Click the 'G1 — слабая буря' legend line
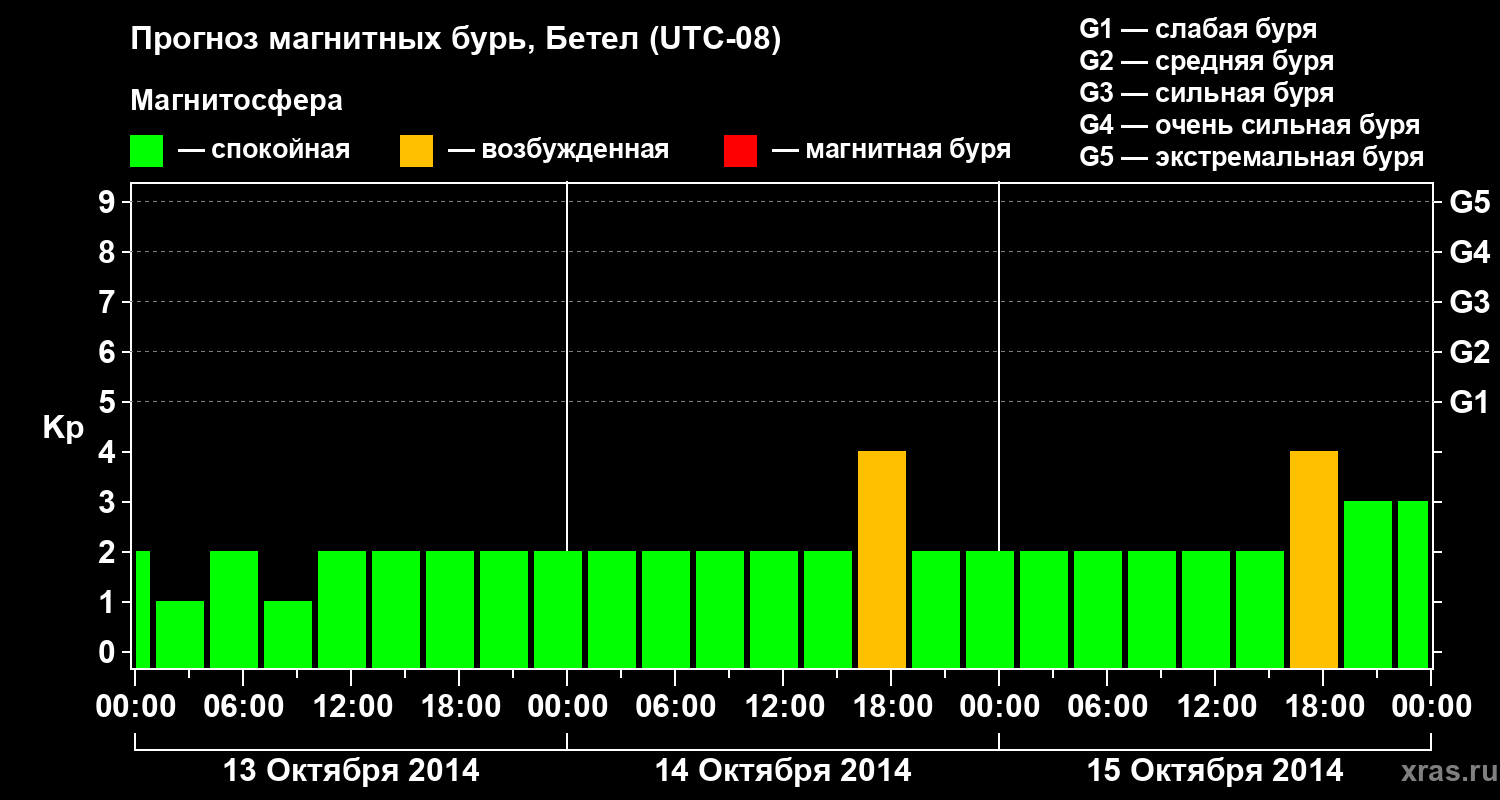This screenshot has height=800, width=1500. pos(1198,28)
